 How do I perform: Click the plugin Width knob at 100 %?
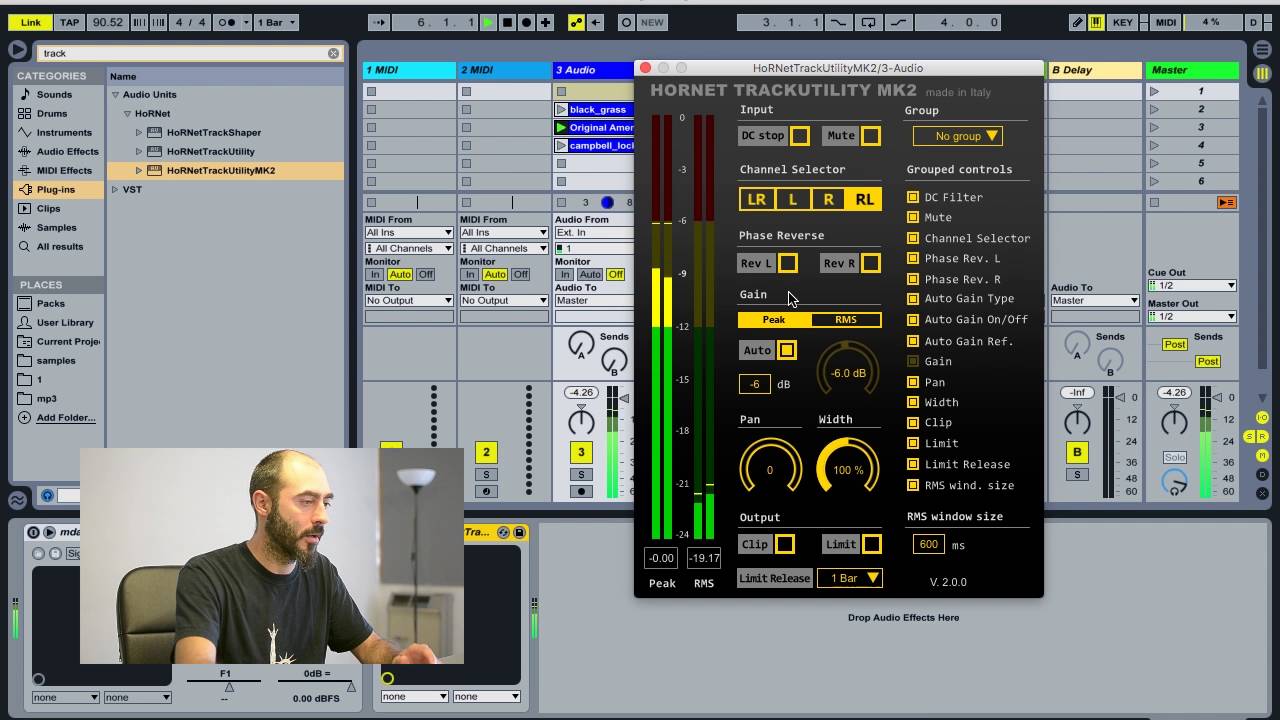(848, 466)
